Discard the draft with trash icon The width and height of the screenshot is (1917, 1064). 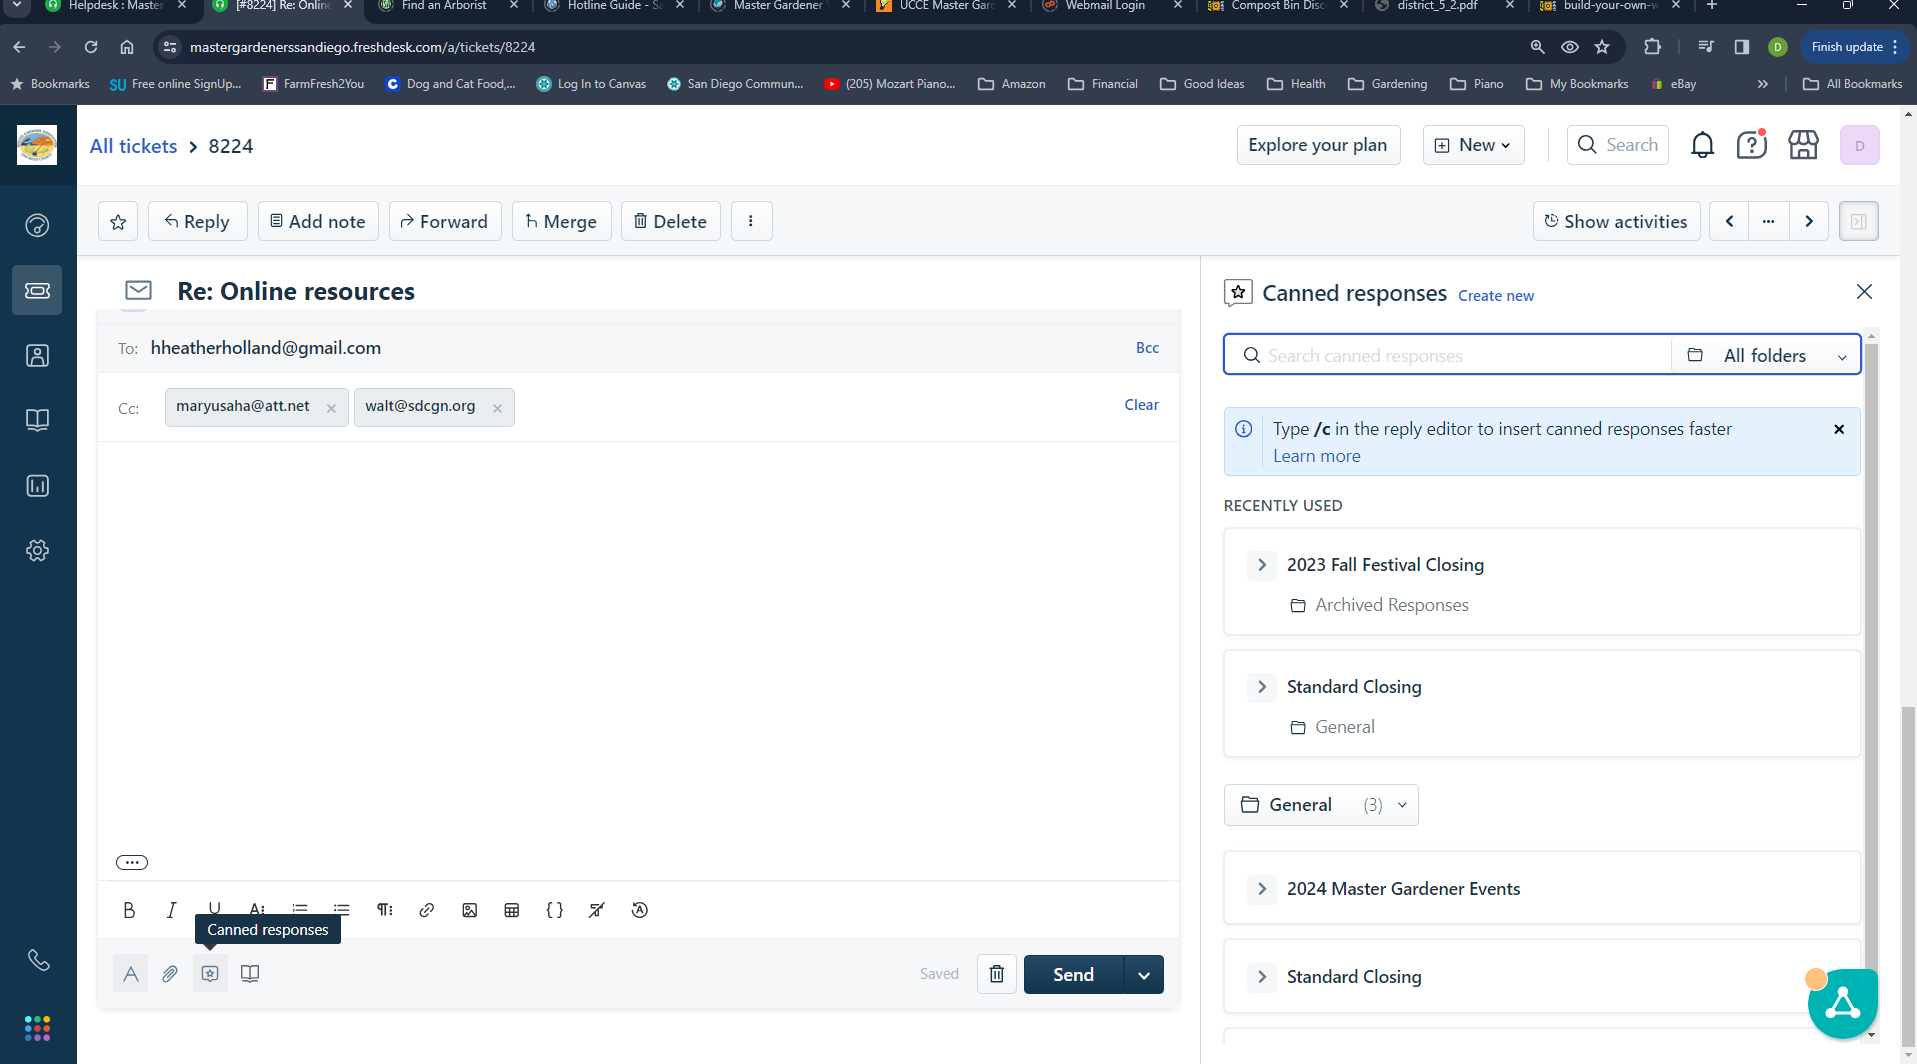[997, 974]
